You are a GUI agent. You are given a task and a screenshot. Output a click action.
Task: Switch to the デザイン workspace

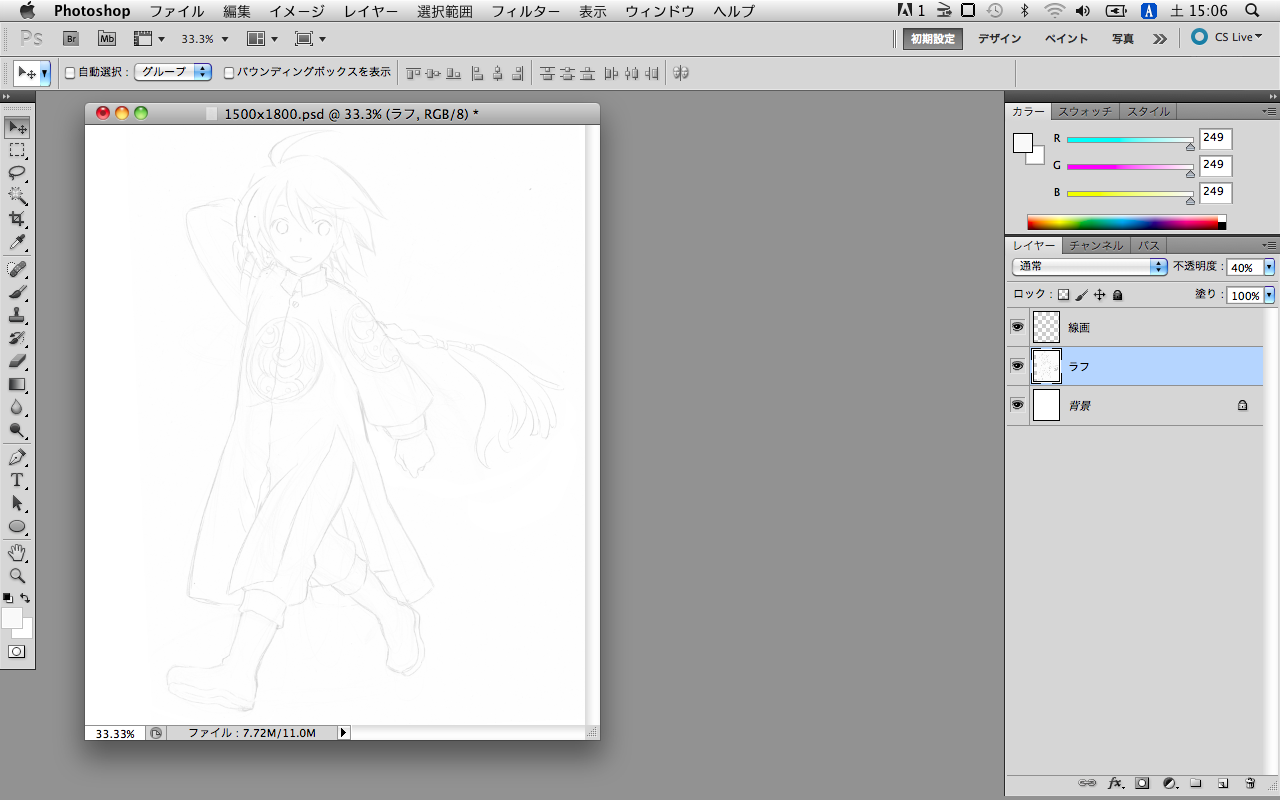click(x=999, y=39)
